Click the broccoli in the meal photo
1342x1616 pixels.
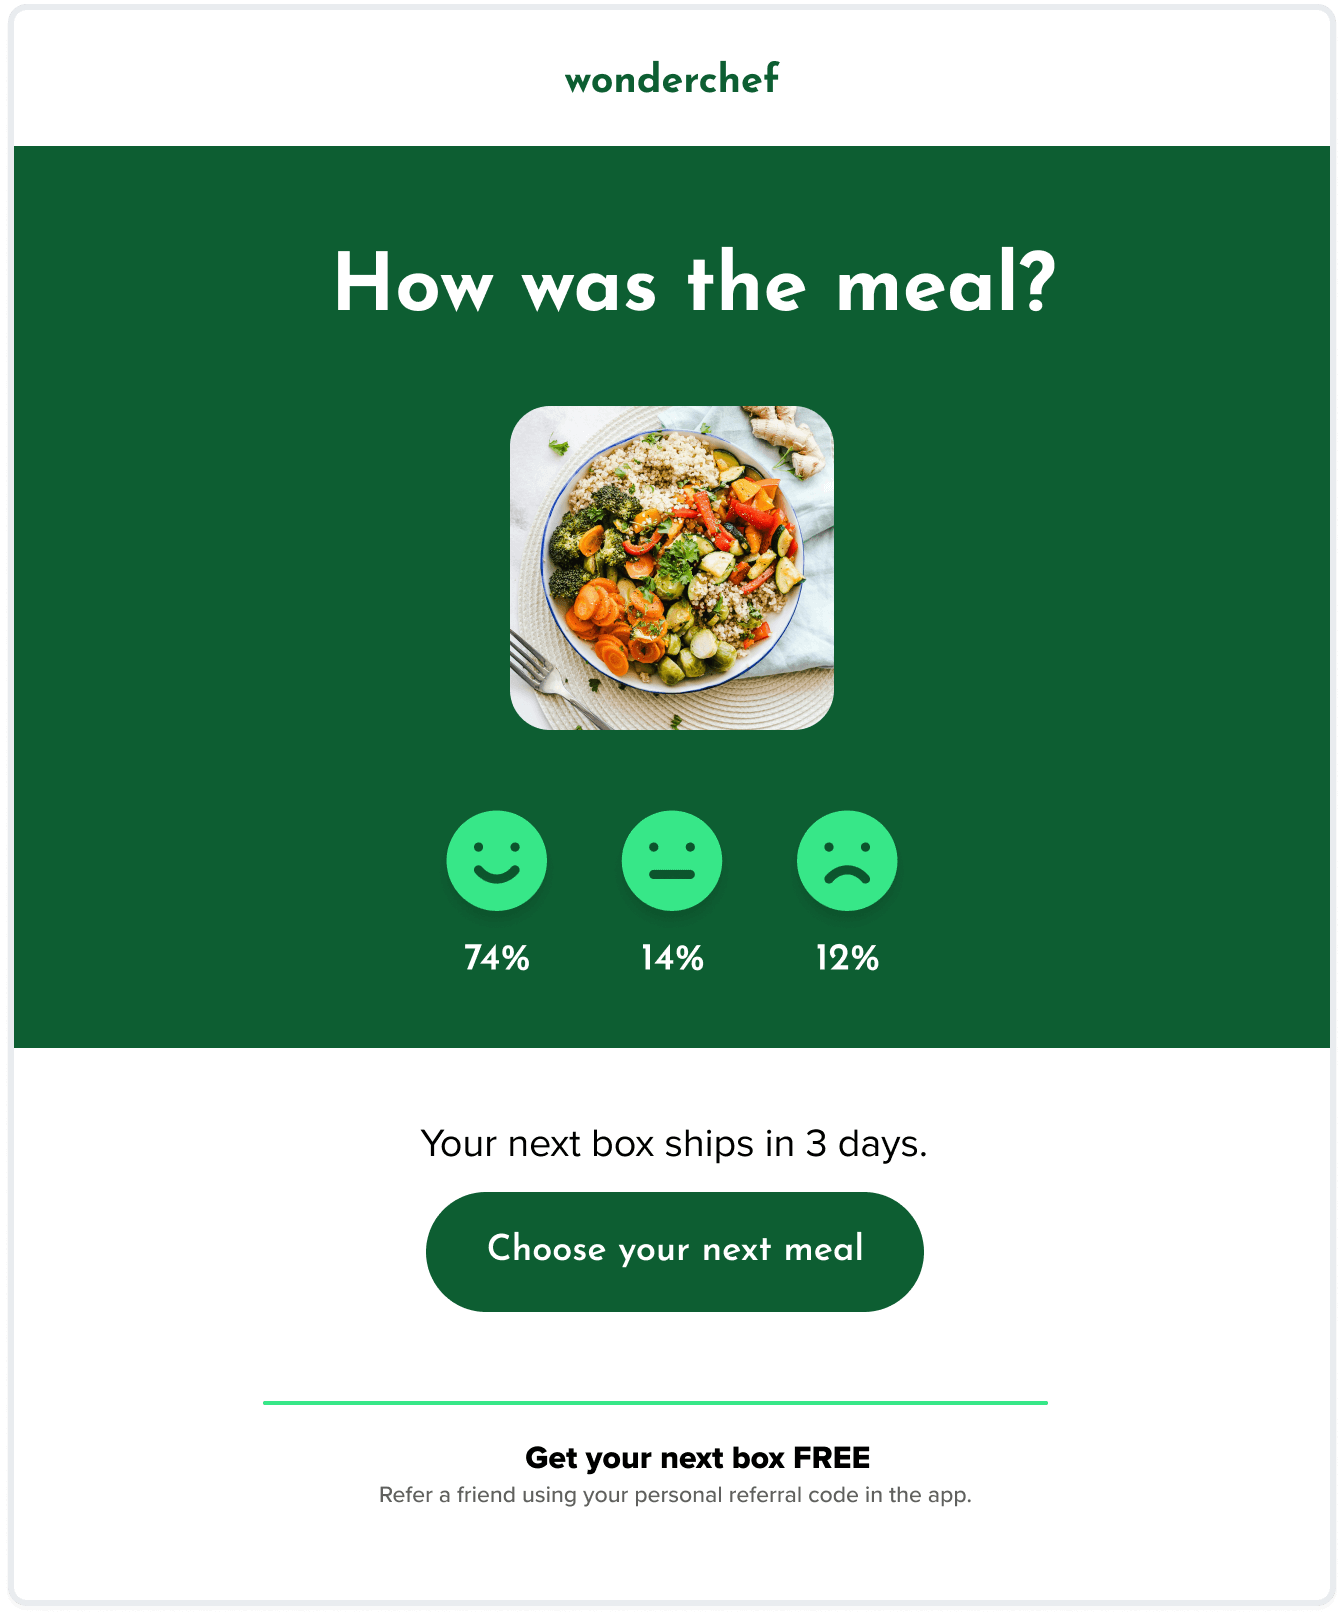(x=585, y=530)
